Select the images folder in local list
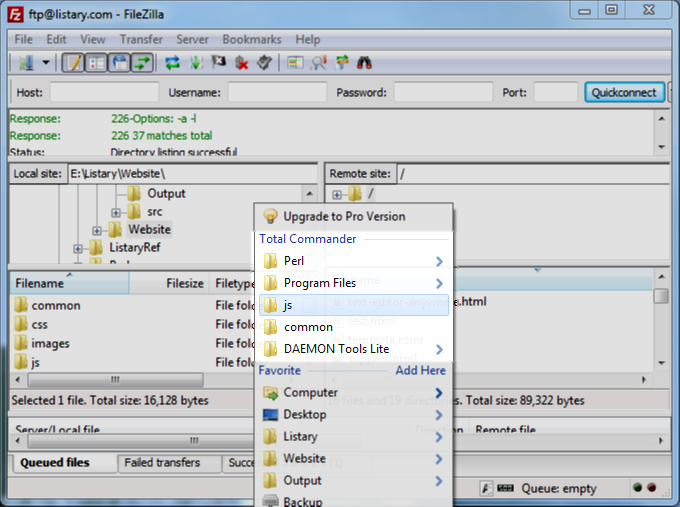The image size is (680, 507). coord(50,344)
